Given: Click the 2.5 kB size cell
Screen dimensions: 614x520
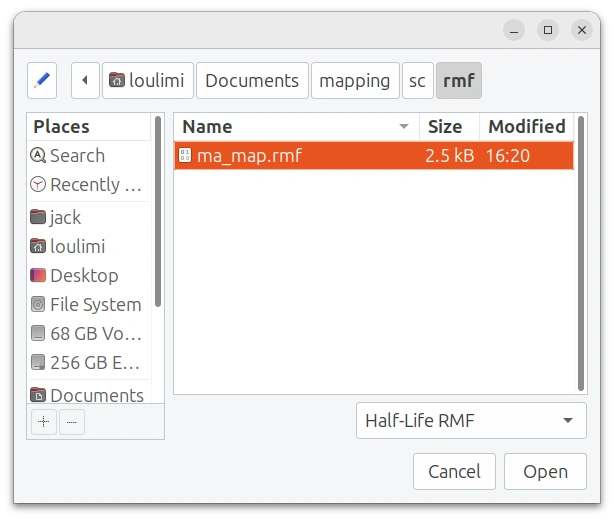Looking at the screenshot, I should point(450,155).
